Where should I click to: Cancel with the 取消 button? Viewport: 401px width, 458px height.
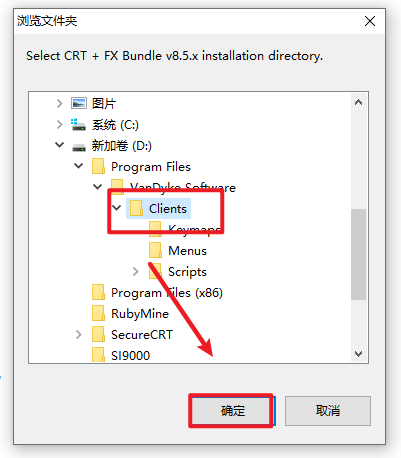[x=328, y=411]
